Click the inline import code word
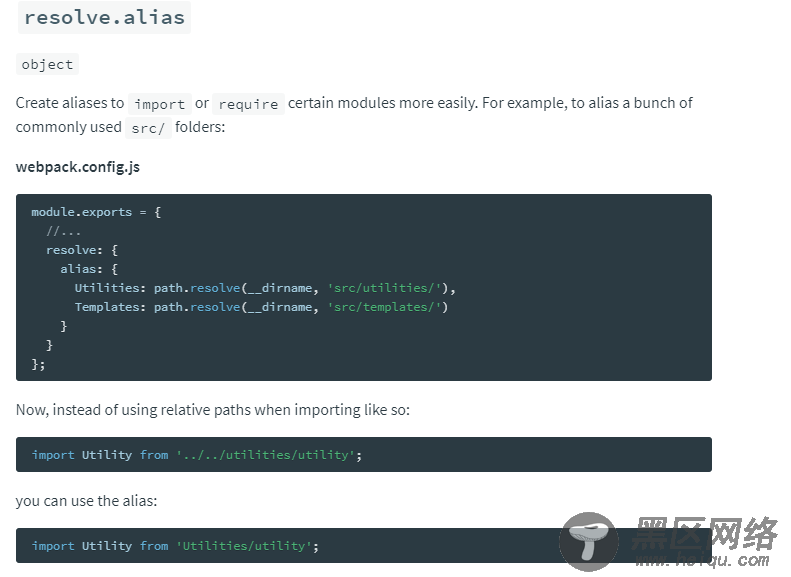791x577 pixels. coord(160,104)
